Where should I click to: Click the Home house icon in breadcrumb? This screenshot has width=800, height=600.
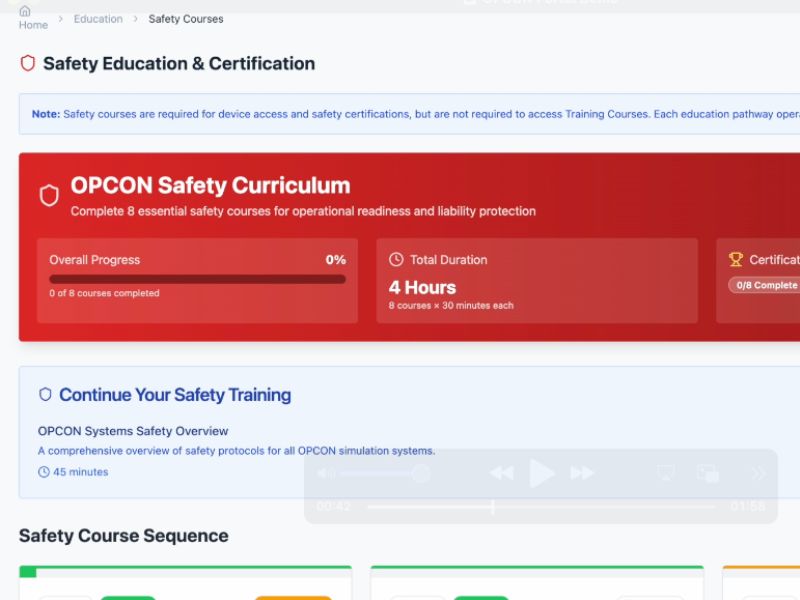[24, 11]
